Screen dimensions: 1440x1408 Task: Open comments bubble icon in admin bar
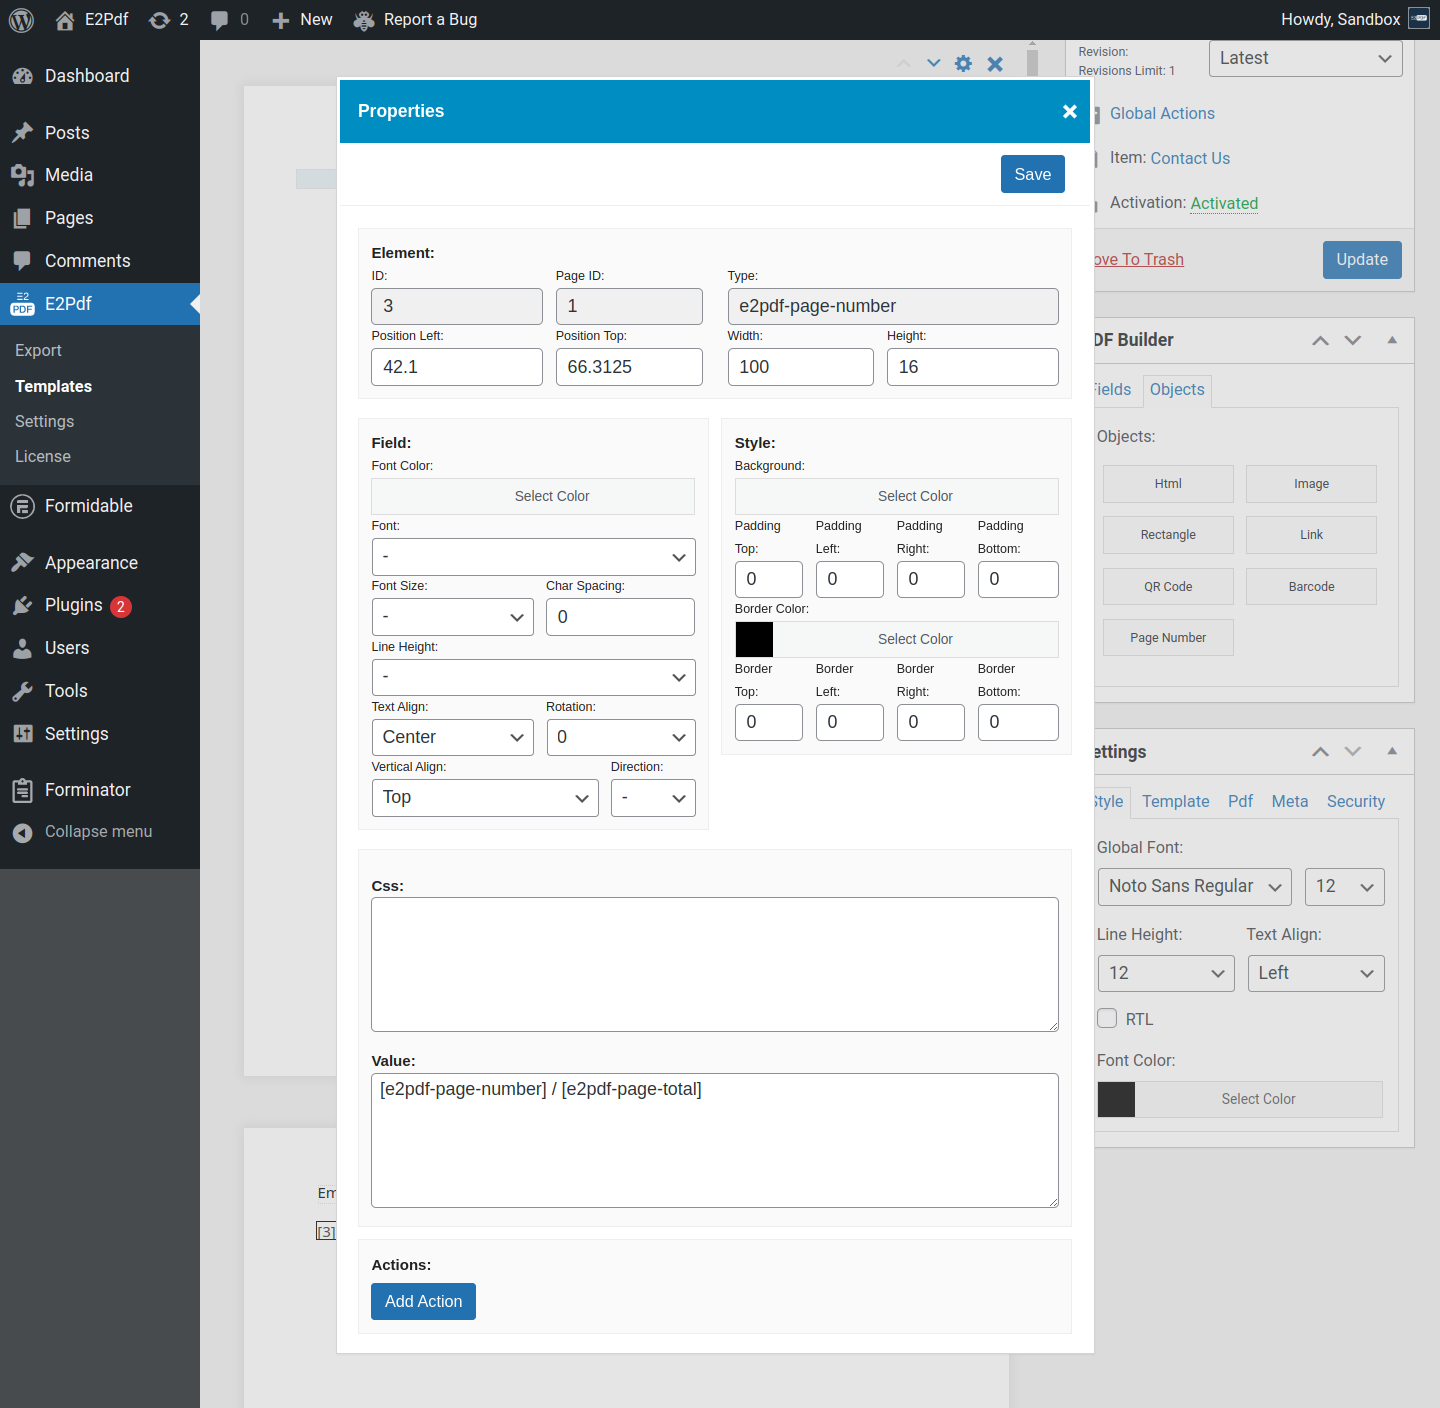click(x=220, y=20)
